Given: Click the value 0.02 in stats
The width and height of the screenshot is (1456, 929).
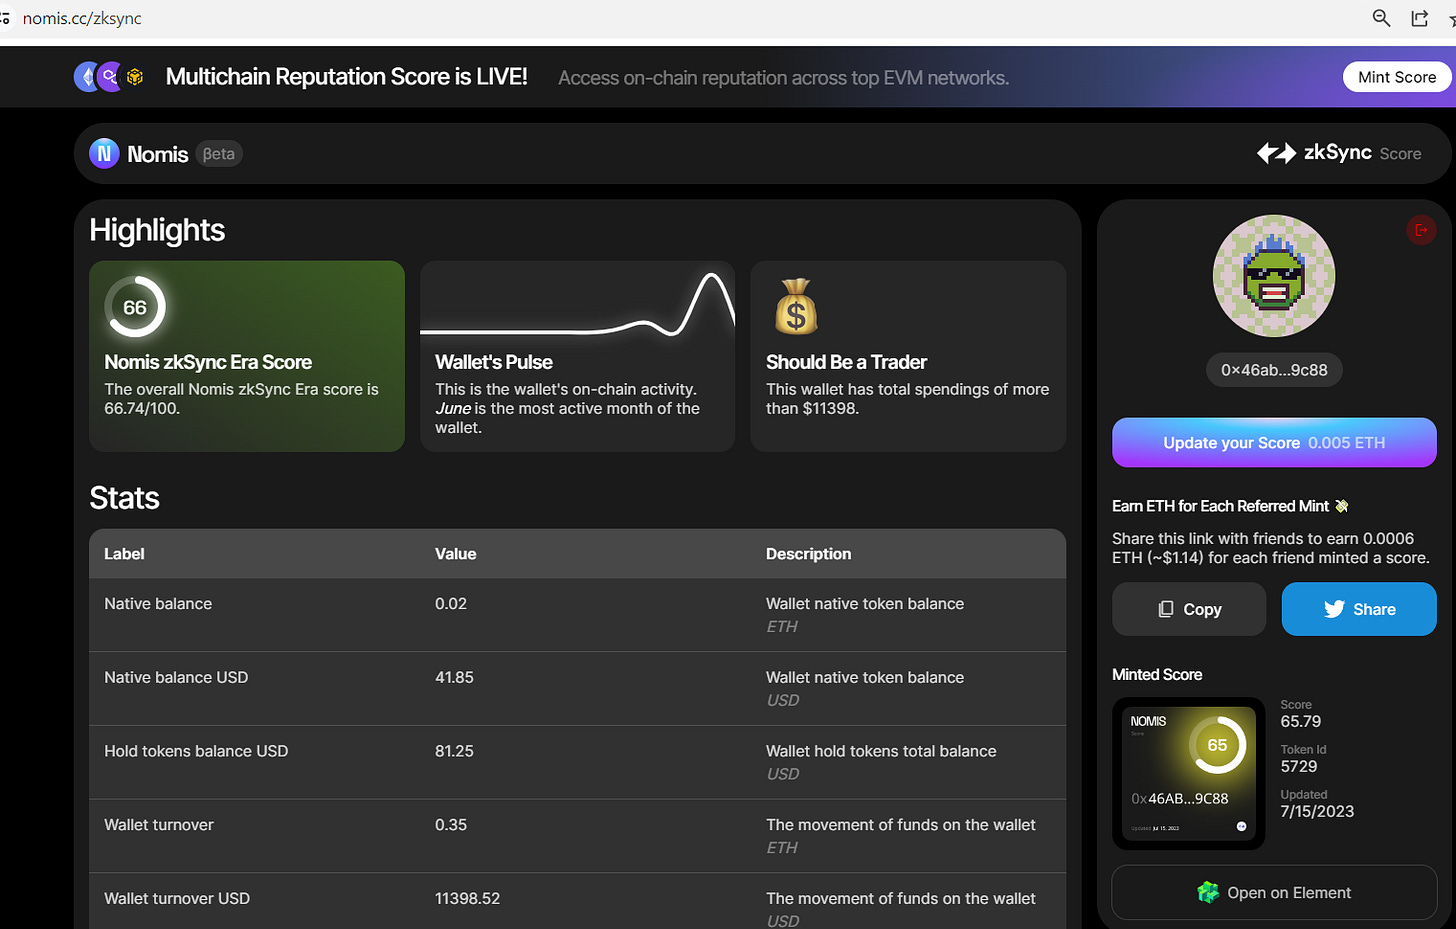Looking at the screenshot, I should point(451,604).
